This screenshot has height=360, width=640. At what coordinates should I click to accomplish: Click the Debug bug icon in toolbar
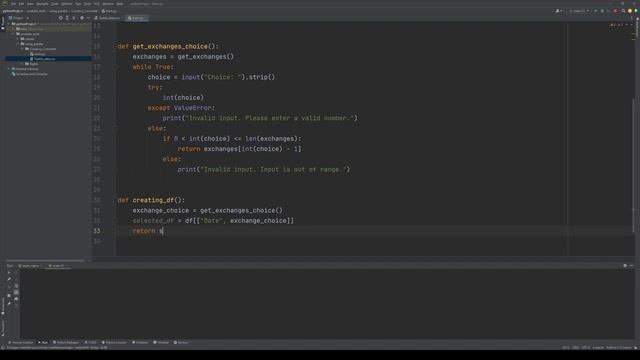click(x=602, y=11)
